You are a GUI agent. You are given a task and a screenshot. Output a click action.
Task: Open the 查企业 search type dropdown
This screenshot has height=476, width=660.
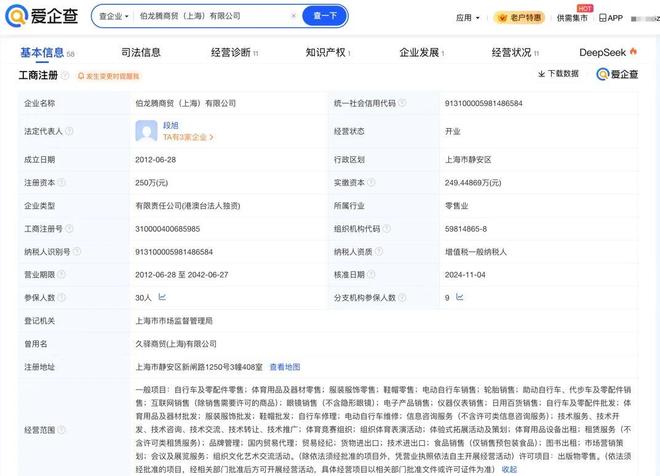pos(113,16)
